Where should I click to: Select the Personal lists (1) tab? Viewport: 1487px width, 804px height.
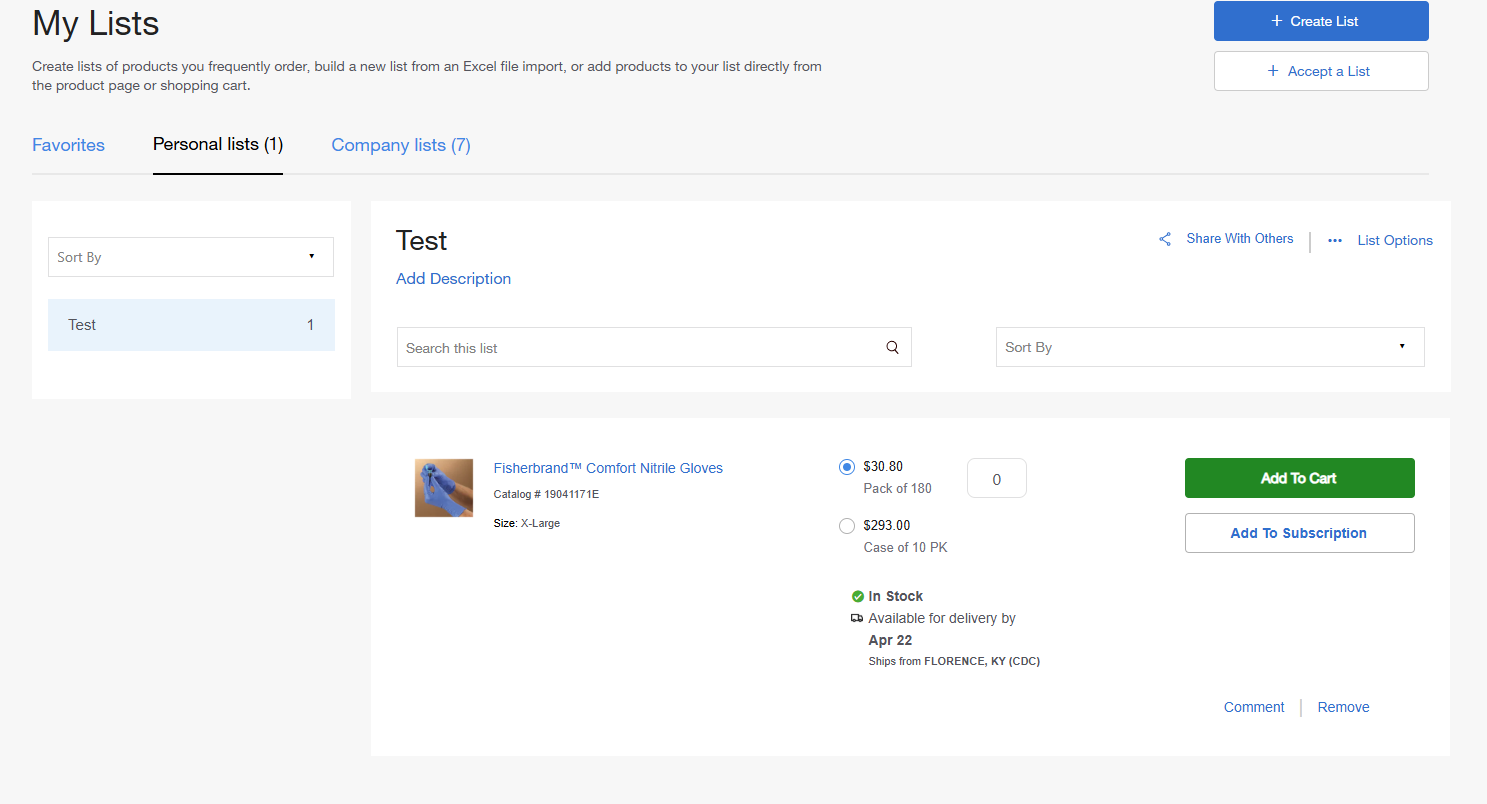point(218,145)
